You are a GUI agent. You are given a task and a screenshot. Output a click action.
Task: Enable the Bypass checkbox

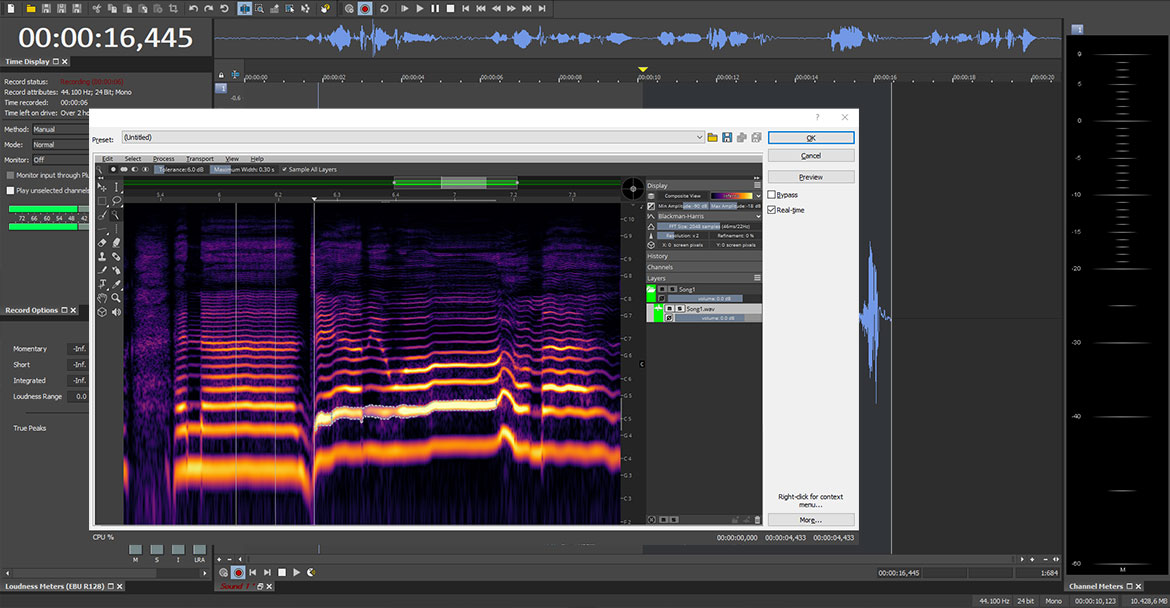point(772,195)
